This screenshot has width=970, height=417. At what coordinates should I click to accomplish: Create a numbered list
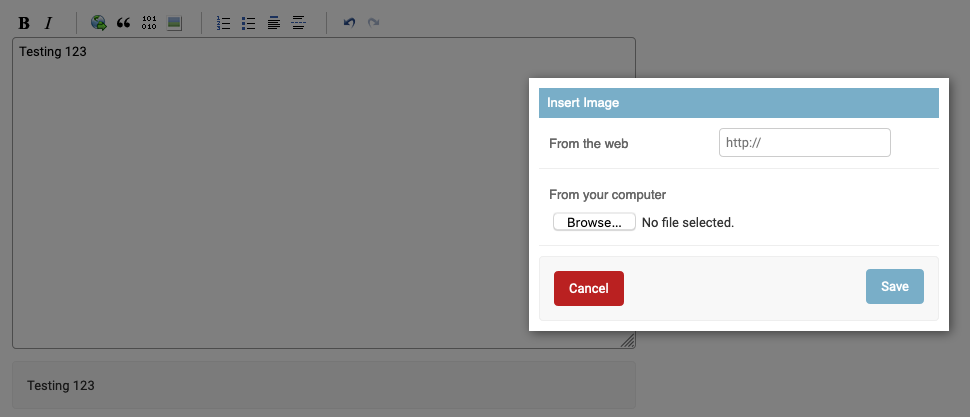click(x=223, y=24)
